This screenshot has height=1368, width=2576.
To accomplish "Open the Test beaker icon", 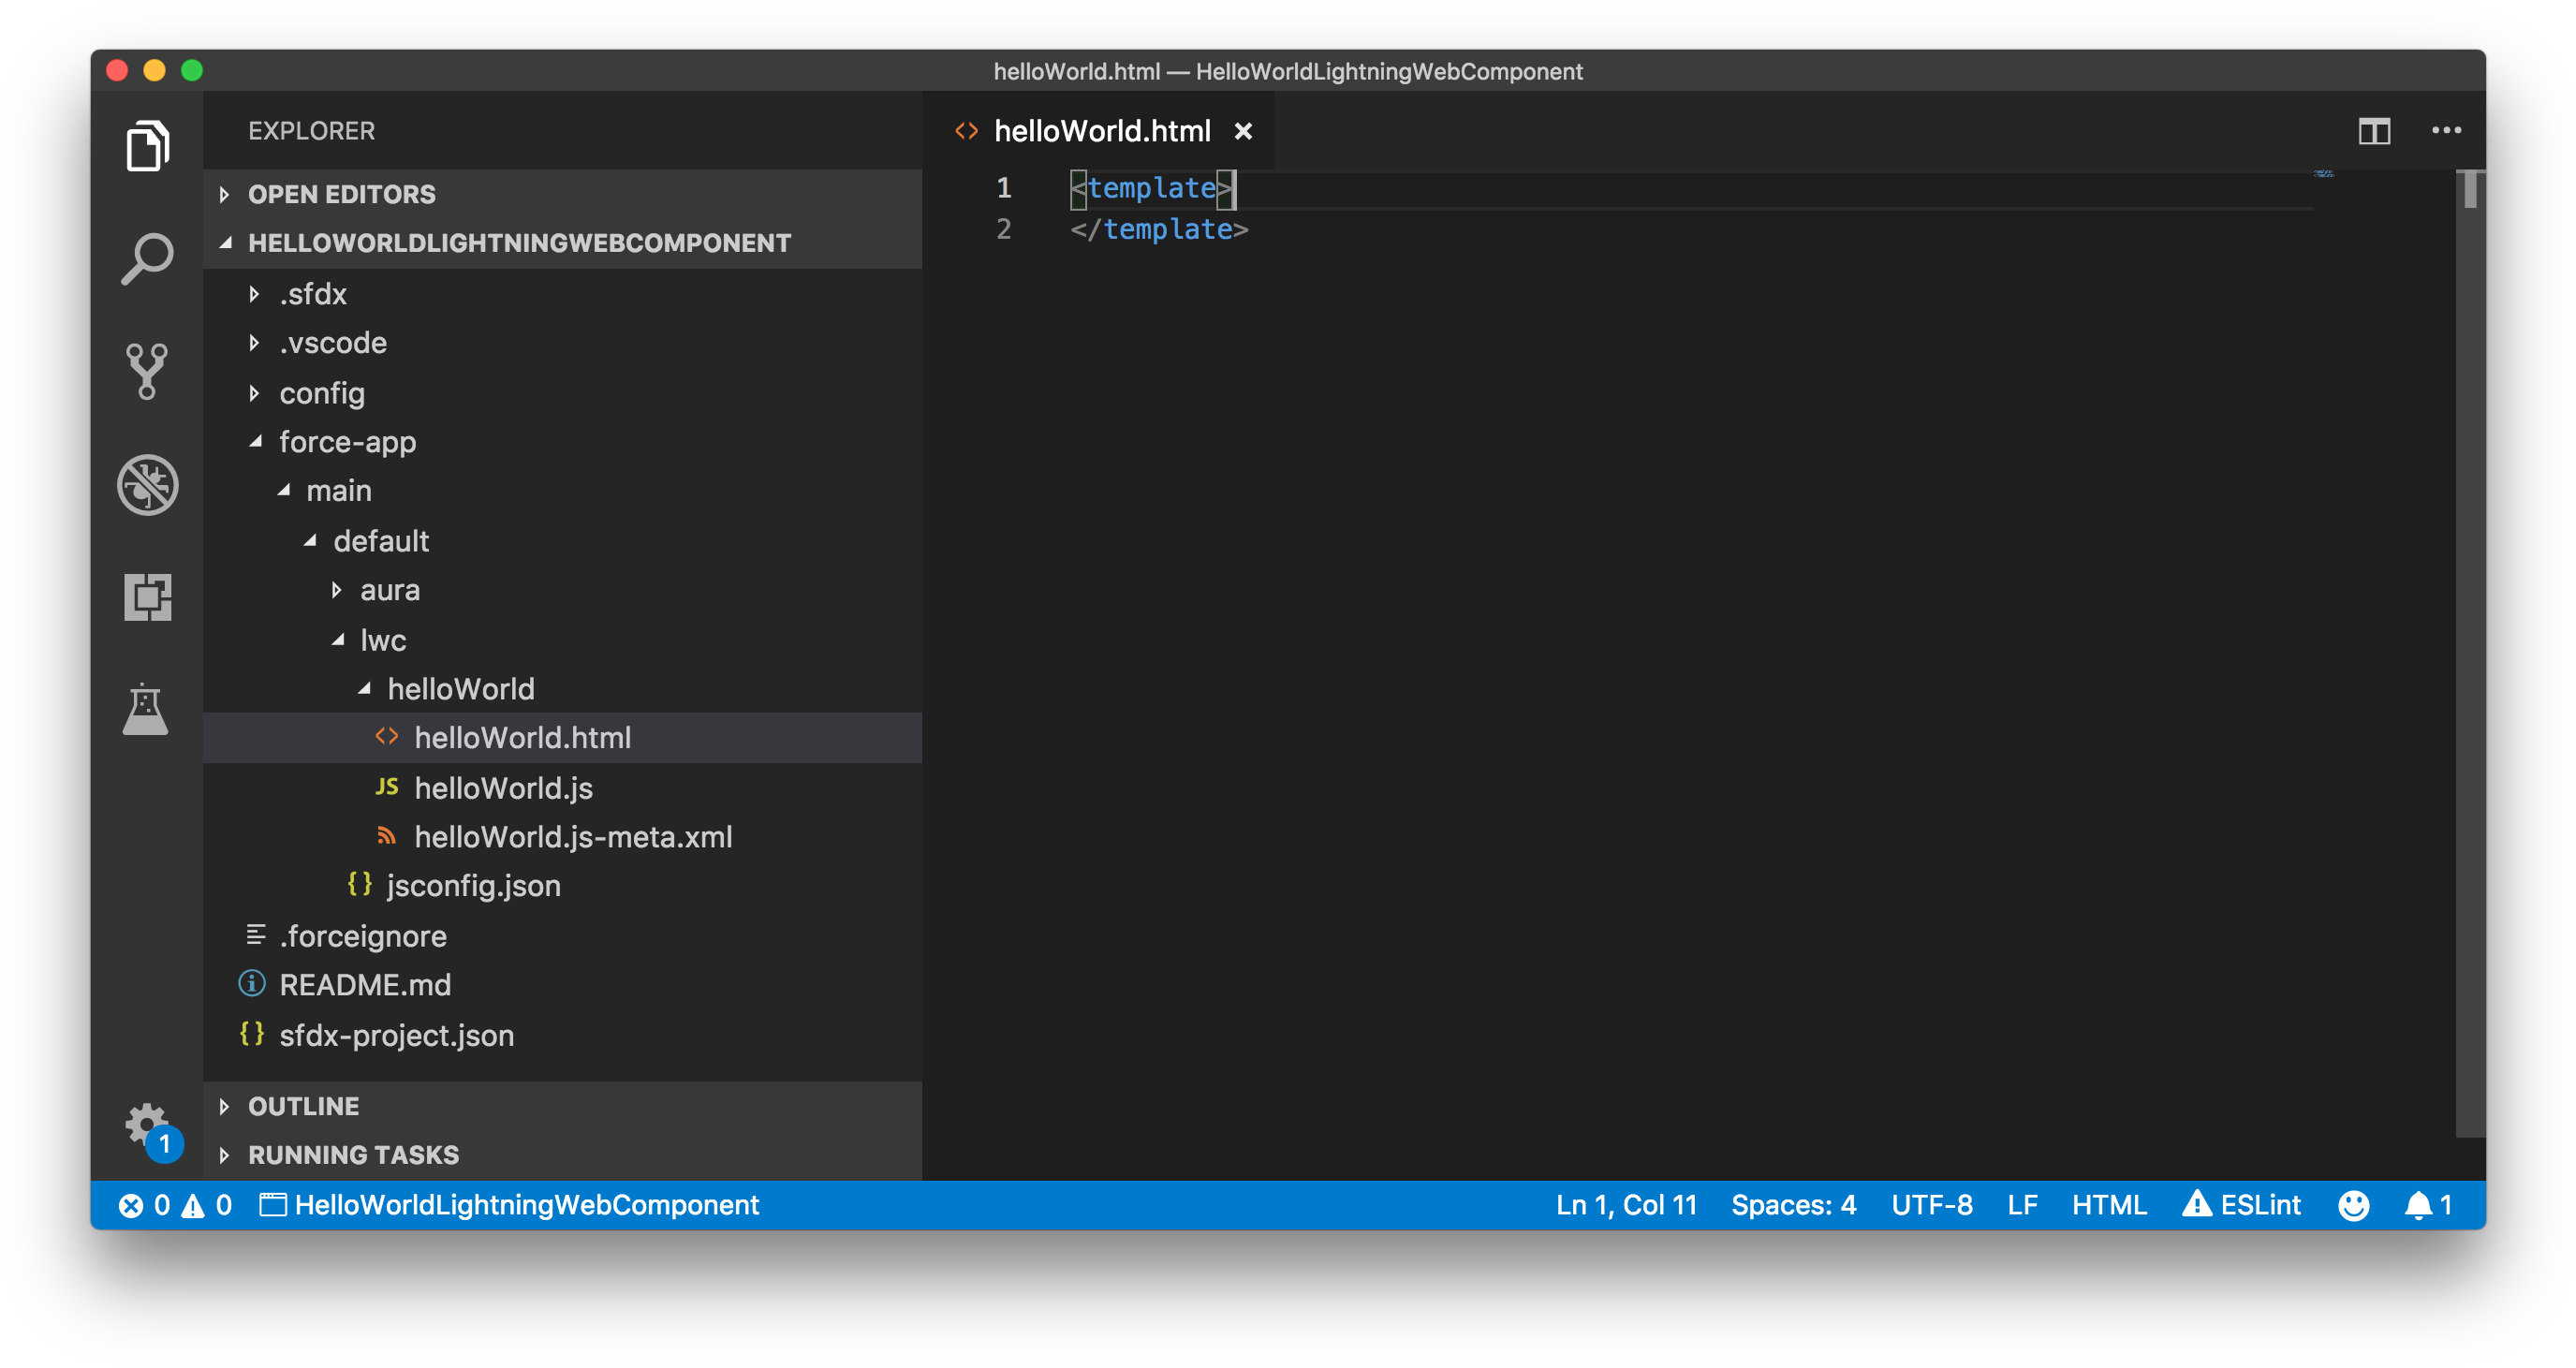I will pyautogui.click(x=147, y=710).
